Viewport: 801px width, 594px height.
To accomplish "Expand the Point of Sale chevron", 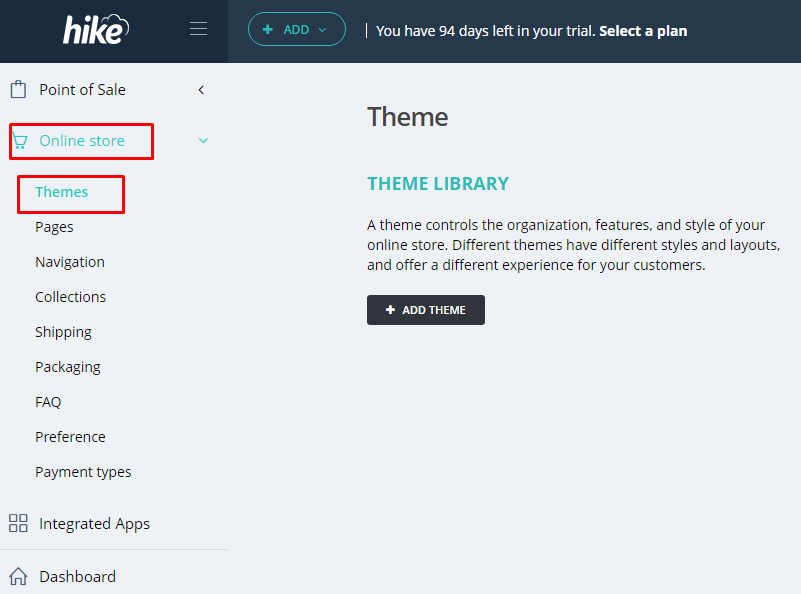I will 201,90.
